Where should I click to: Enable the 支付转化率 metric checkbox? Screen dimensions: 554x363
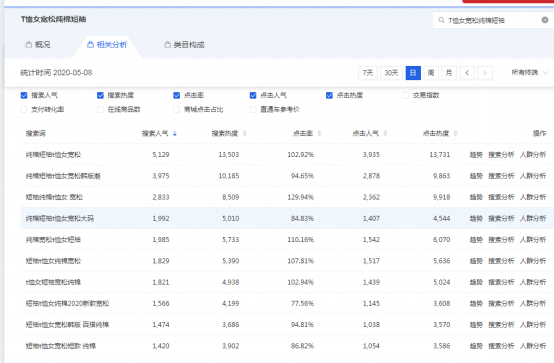pos(24,110)
